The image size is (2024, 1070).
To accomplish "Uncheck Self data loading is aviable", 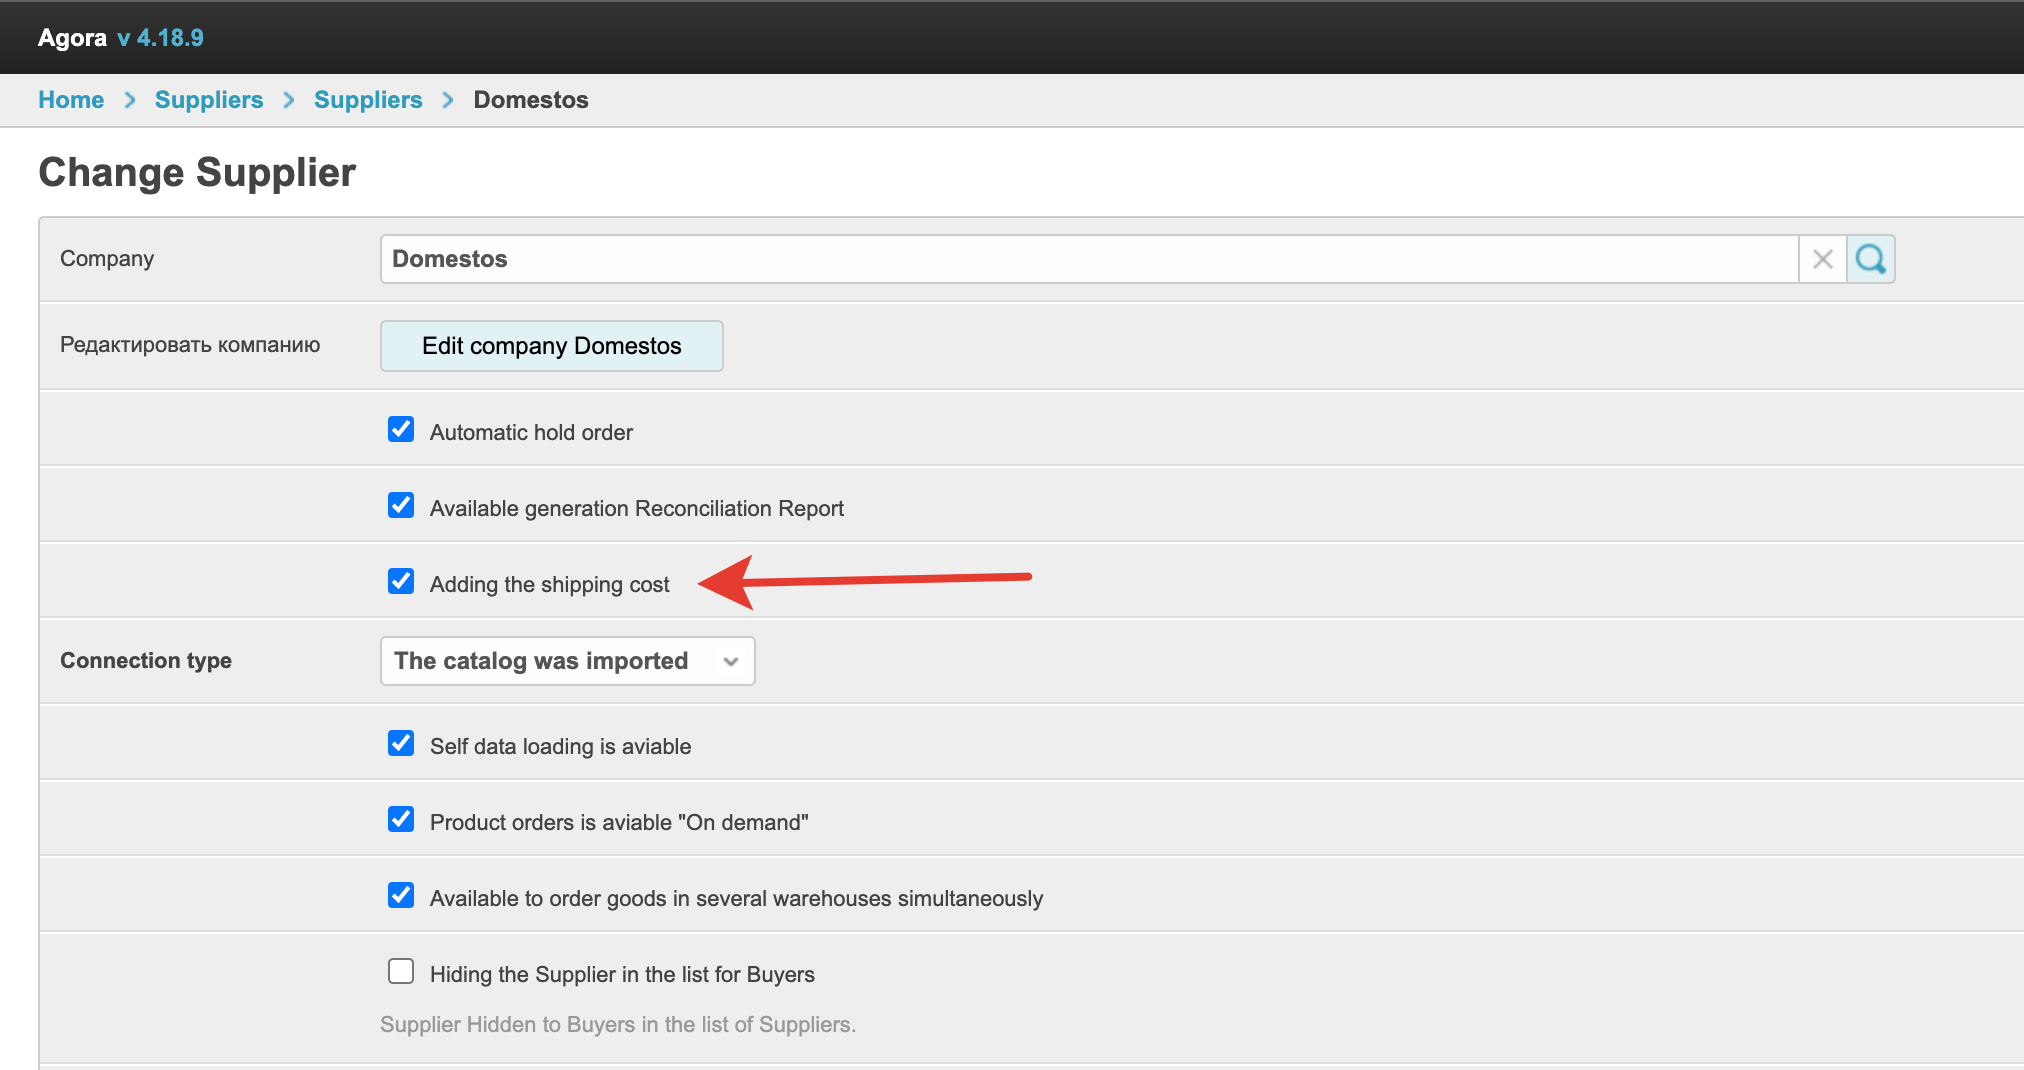I will pos(401,744).
